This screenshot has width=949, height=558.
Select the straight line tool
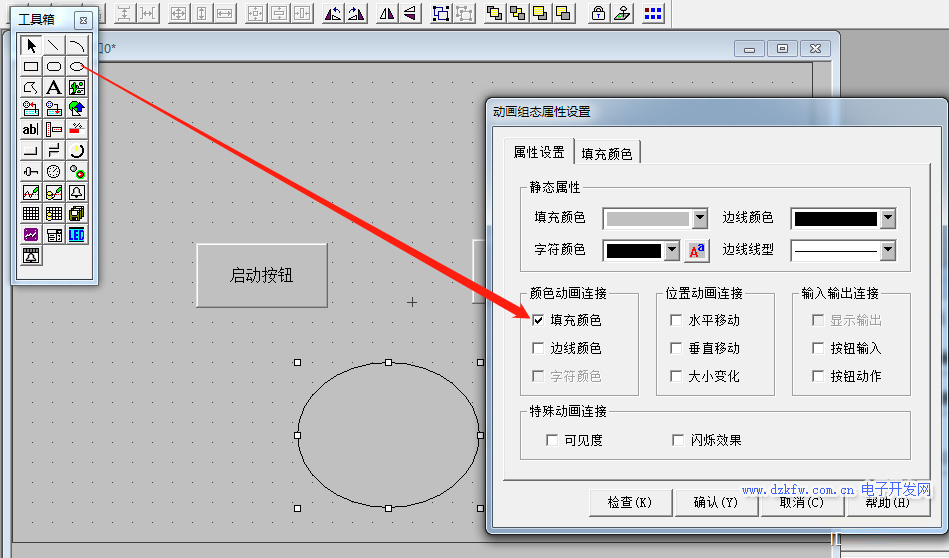pyautogui.click(x=54, y=46)
